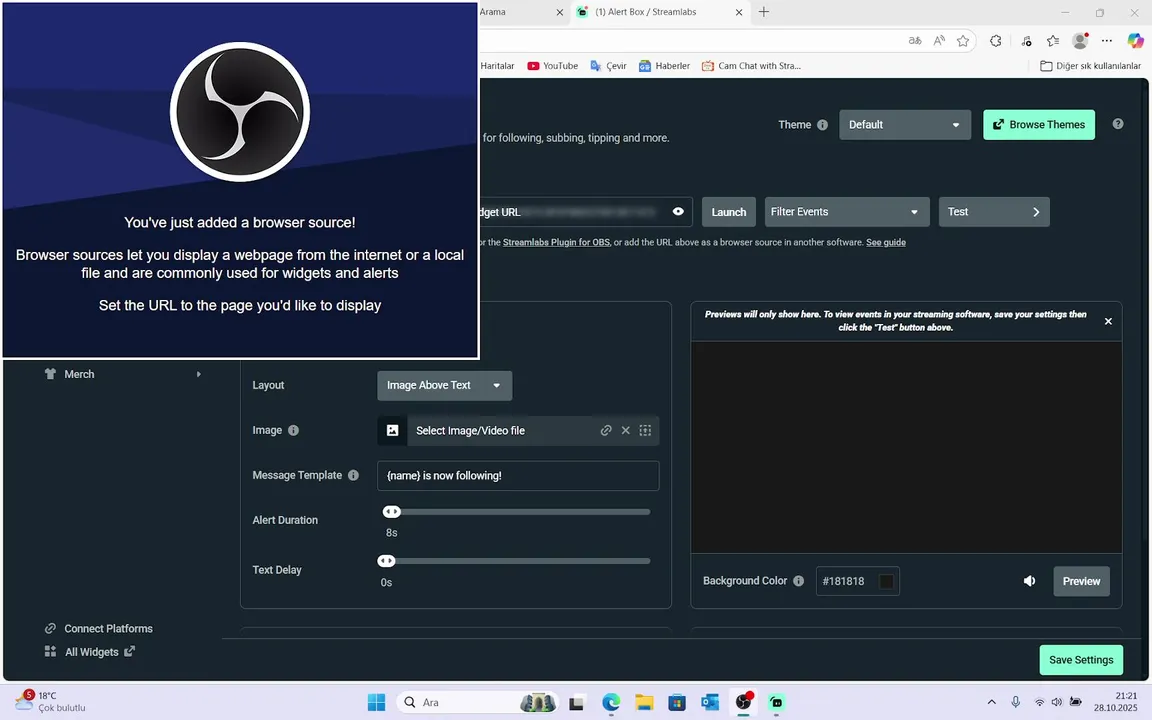Viewport: 1152px width, 720px height.
Task: Toggle widget URL visibility eye icon
Action: 678,212
